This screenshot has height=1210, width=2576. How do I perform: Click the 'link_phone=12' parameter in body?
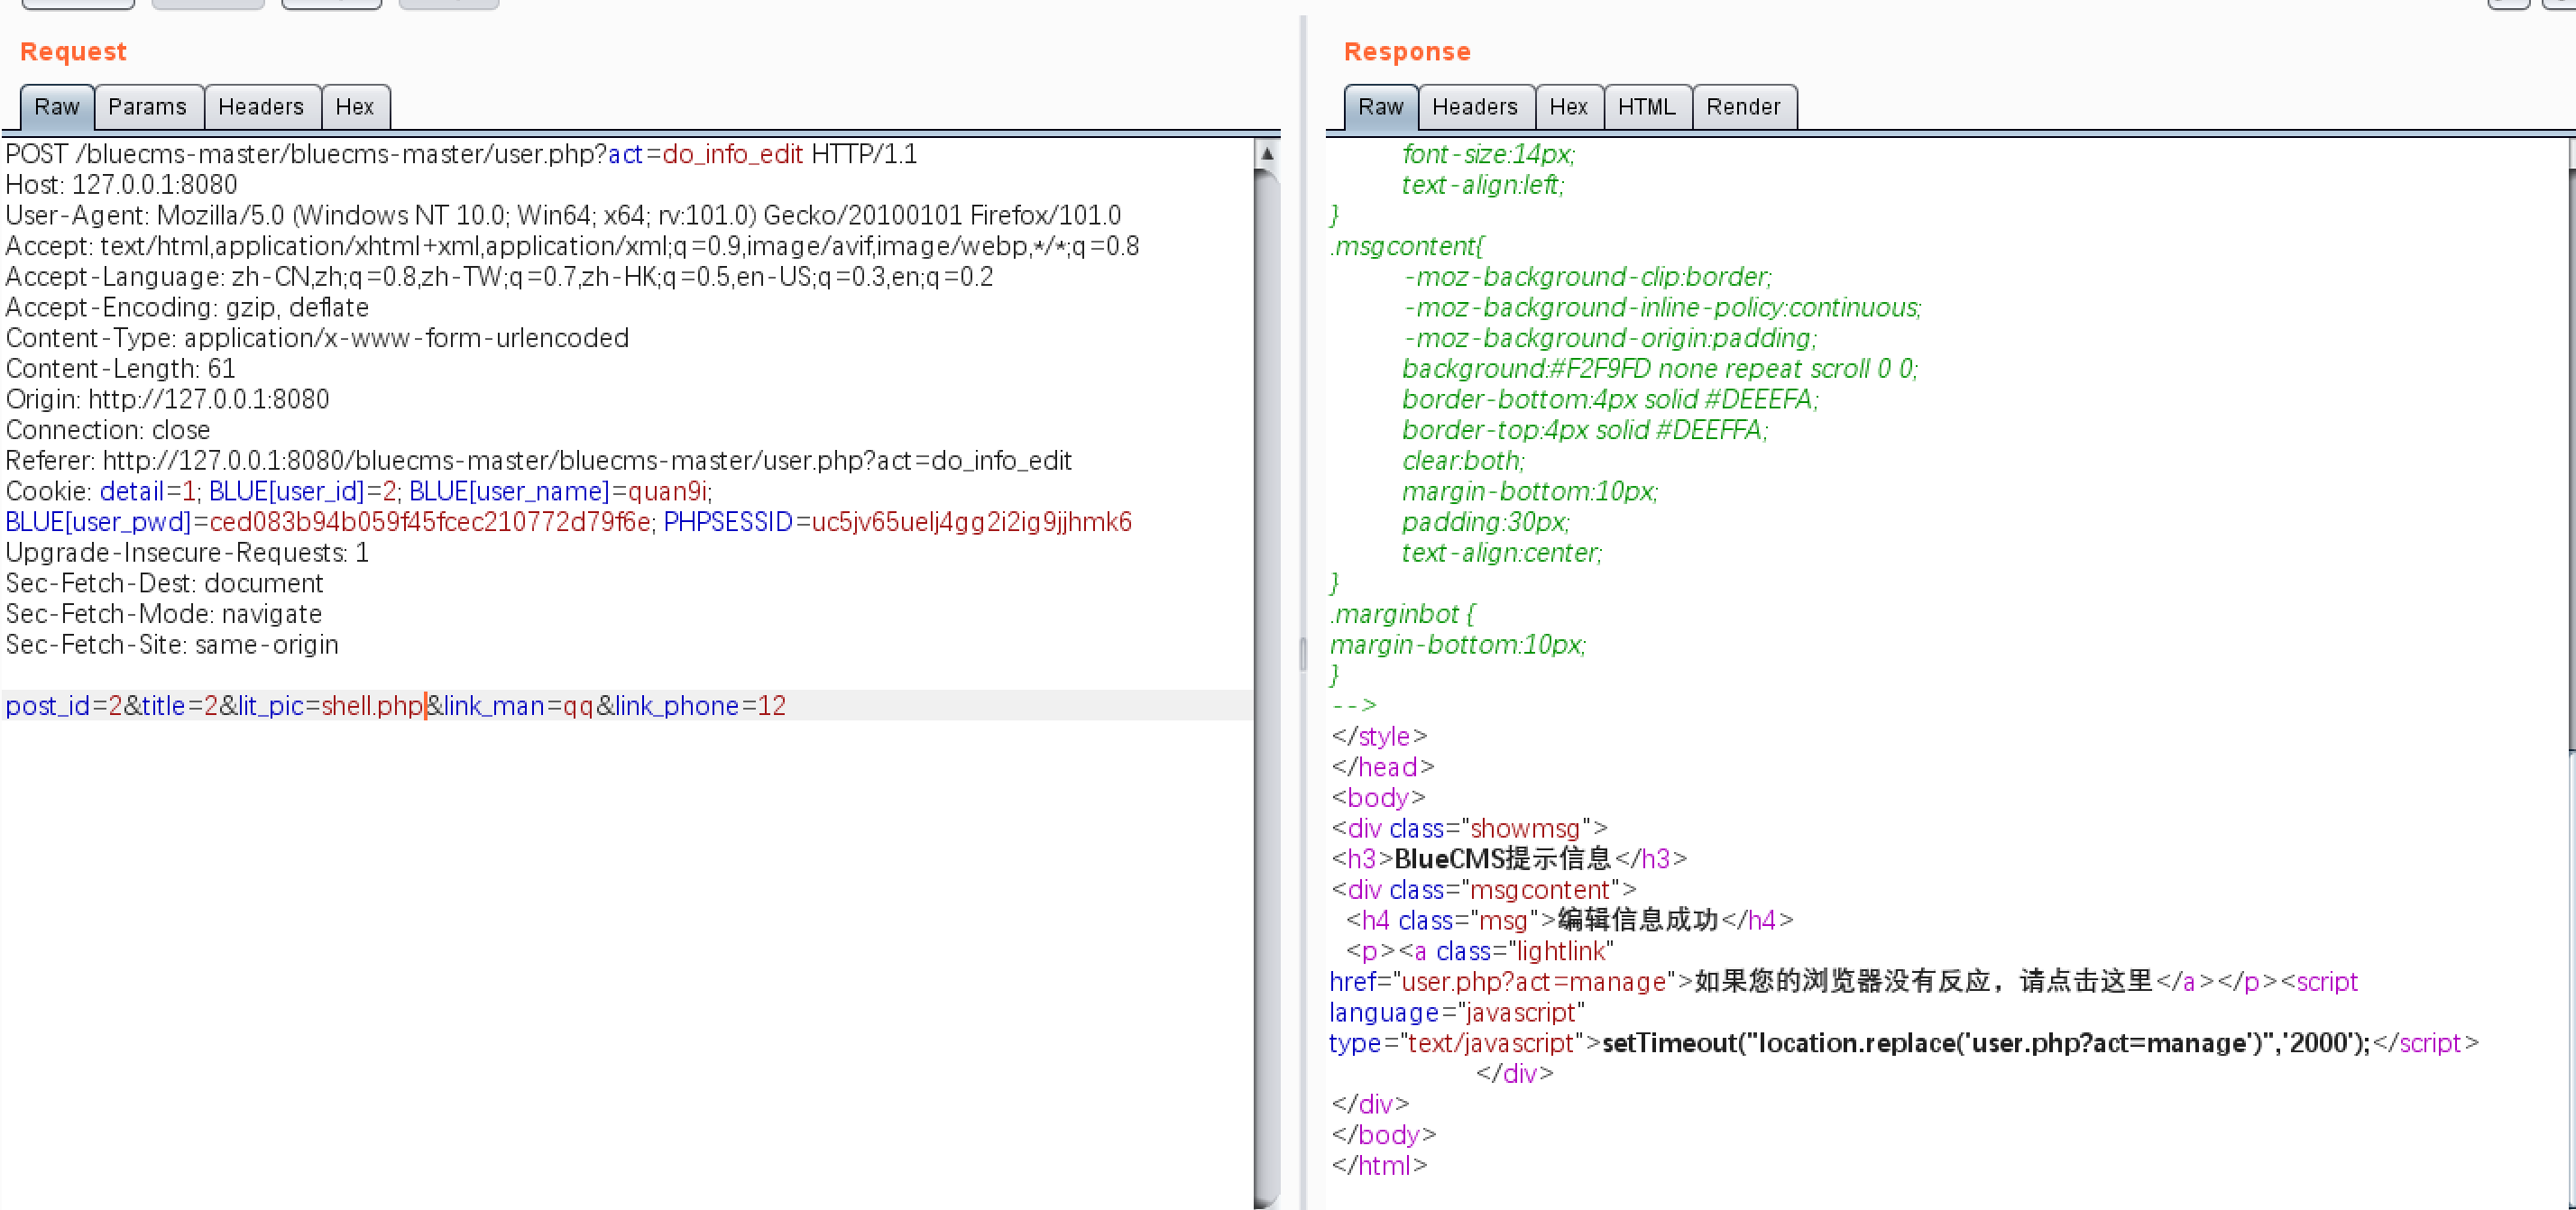coord(701,706)
